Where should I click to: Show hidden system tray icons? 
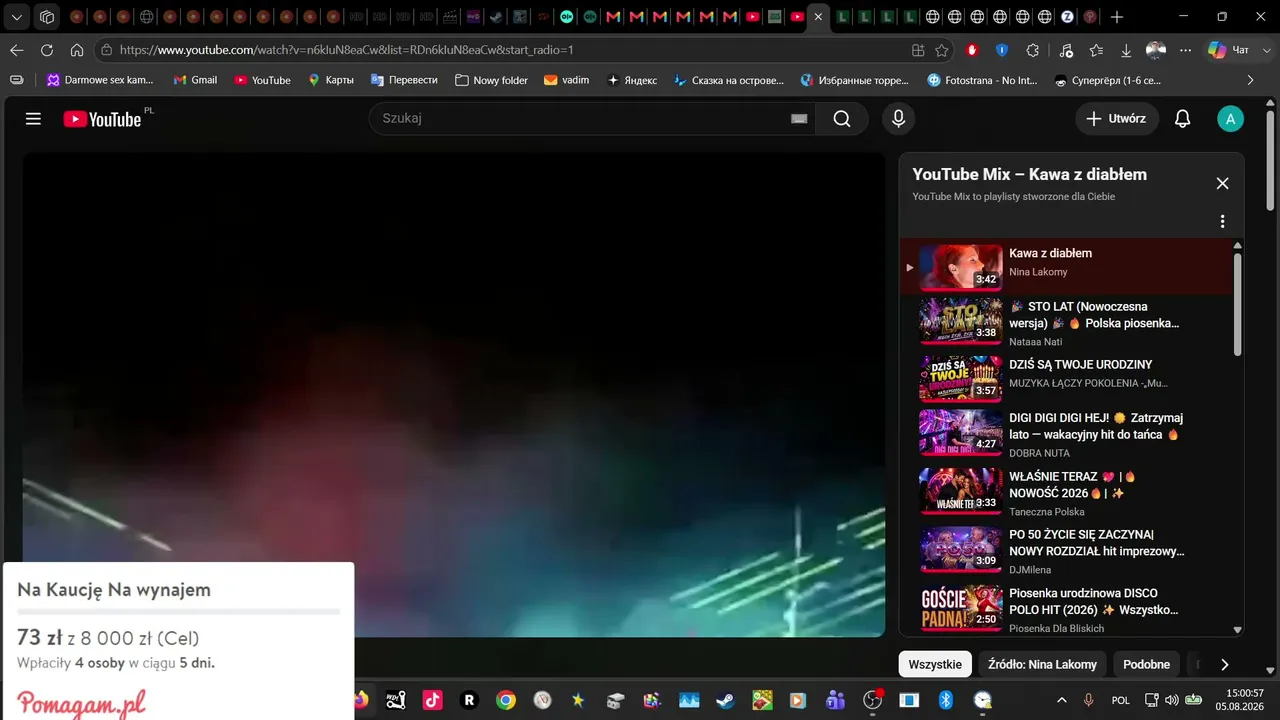pos(1061,700)
